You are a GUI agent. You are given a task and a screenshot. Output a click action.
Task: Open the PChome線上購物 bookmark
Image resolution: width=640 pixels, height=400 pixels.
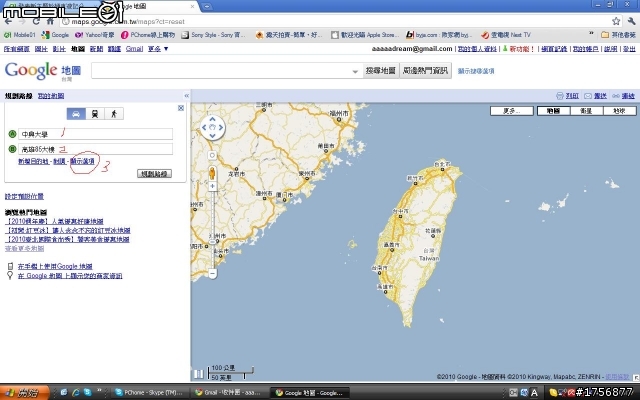148,35
